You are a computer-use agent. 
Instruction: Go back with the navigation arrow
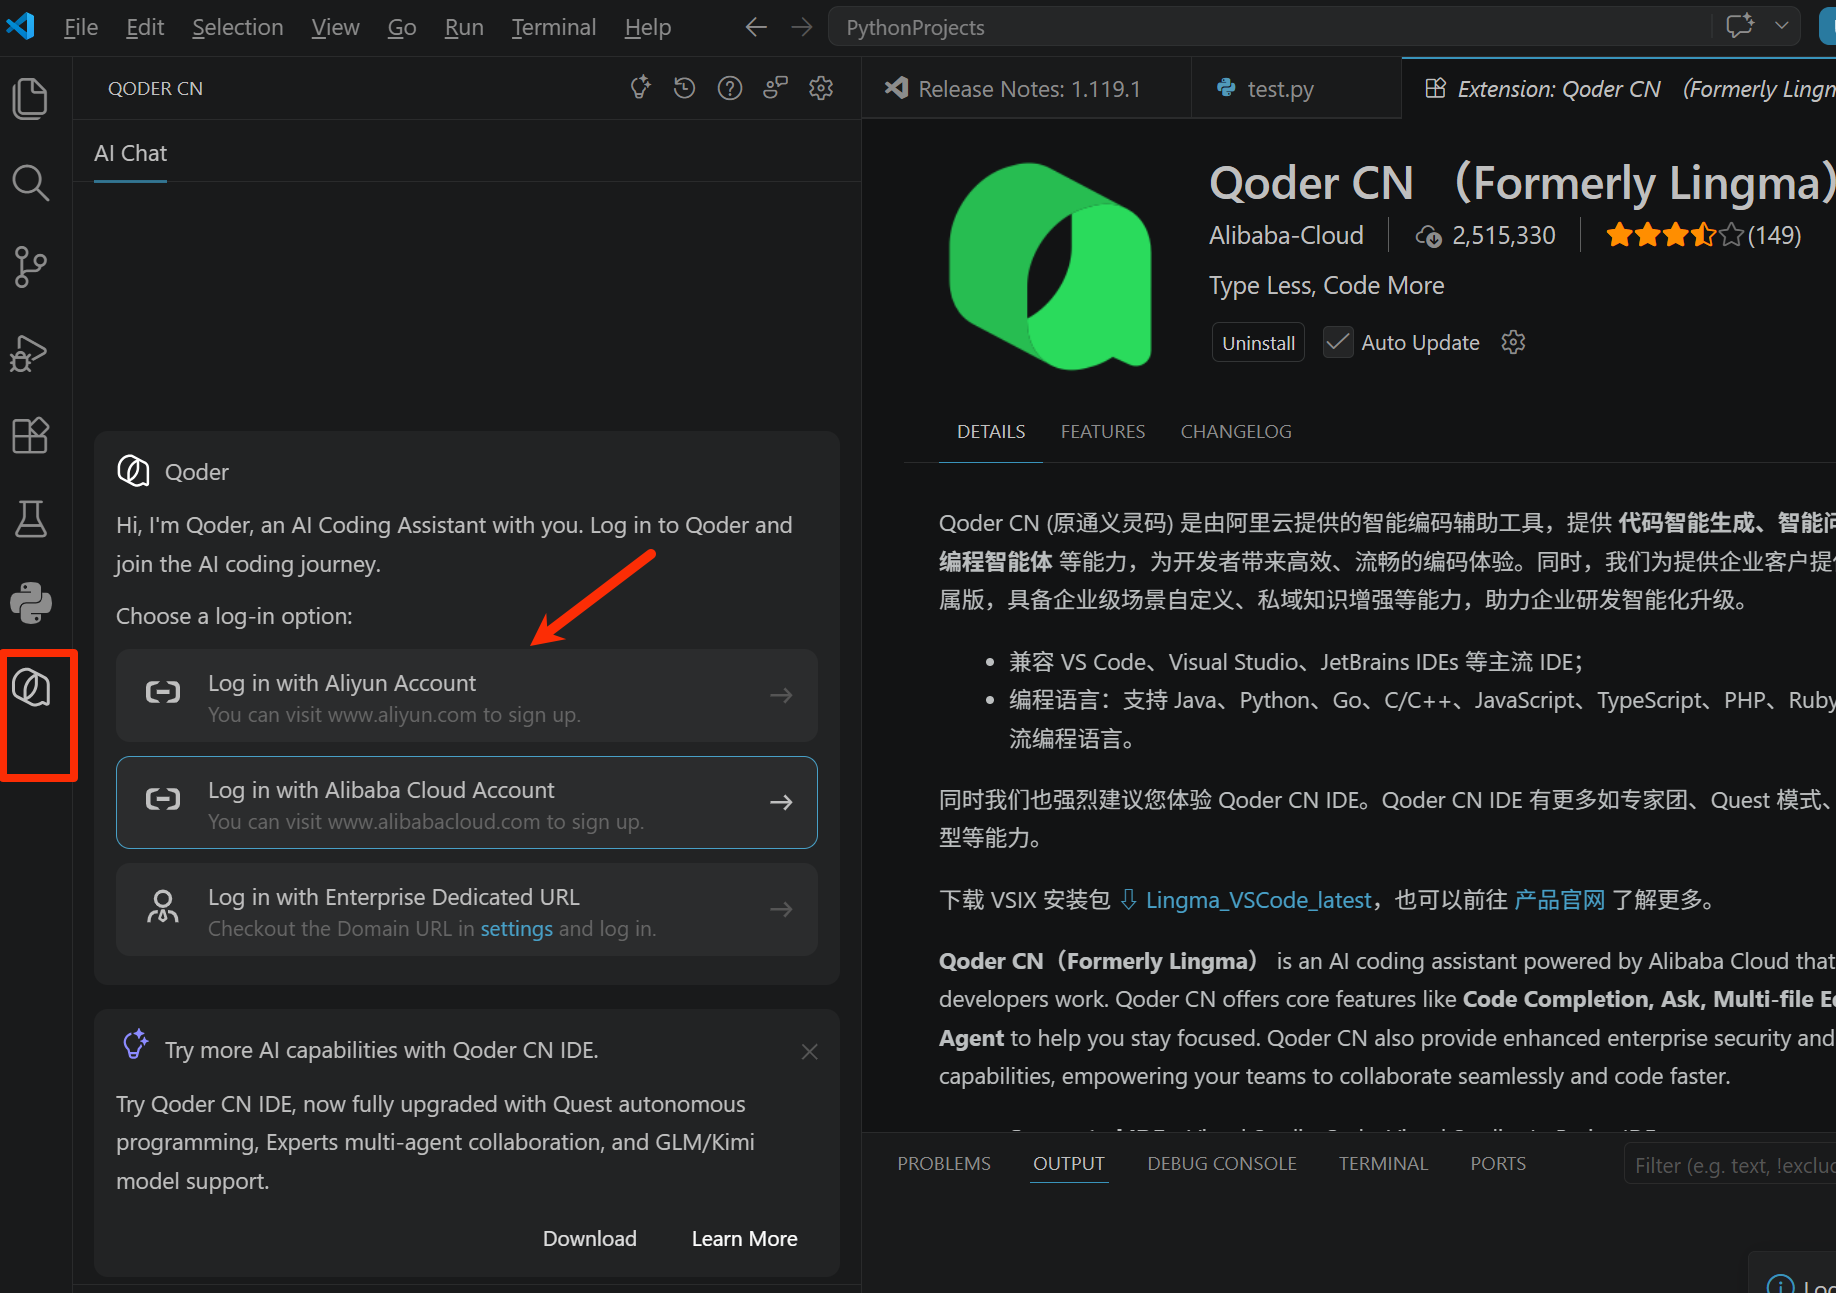click(x=757, y=27)
